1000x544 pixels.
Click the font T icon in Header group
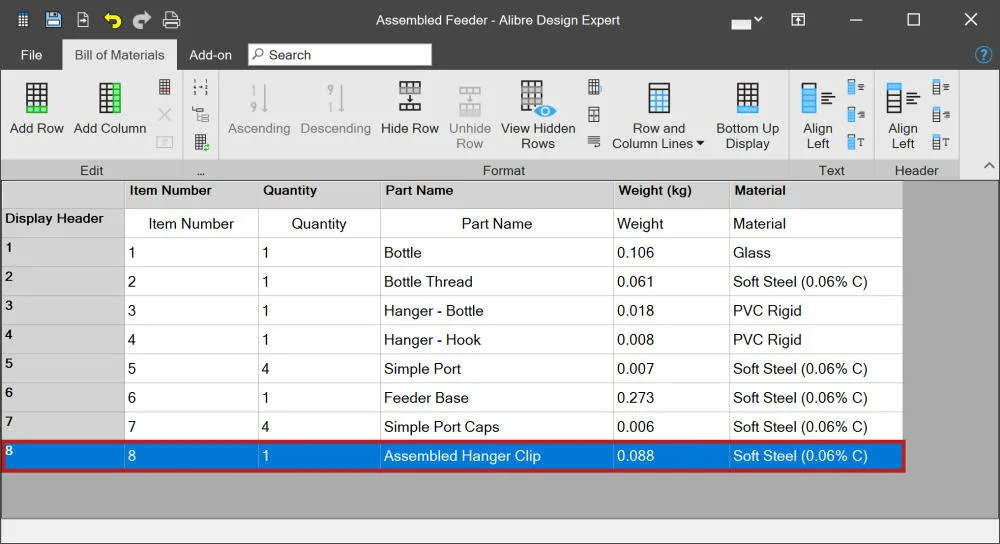[x=941, y=142]
